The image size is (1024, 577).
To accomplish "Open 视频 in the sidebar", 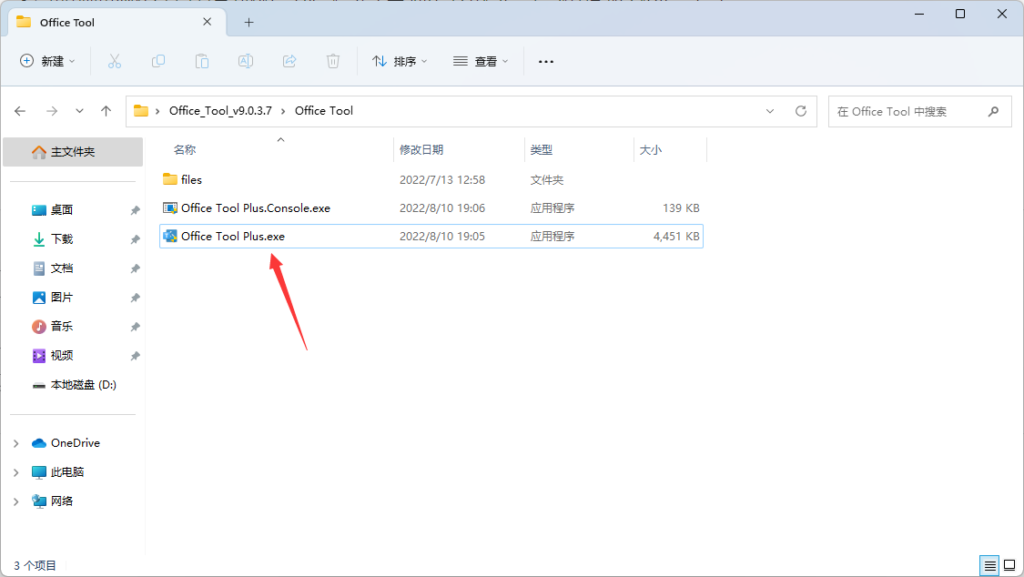I will (x=62, y=356).
